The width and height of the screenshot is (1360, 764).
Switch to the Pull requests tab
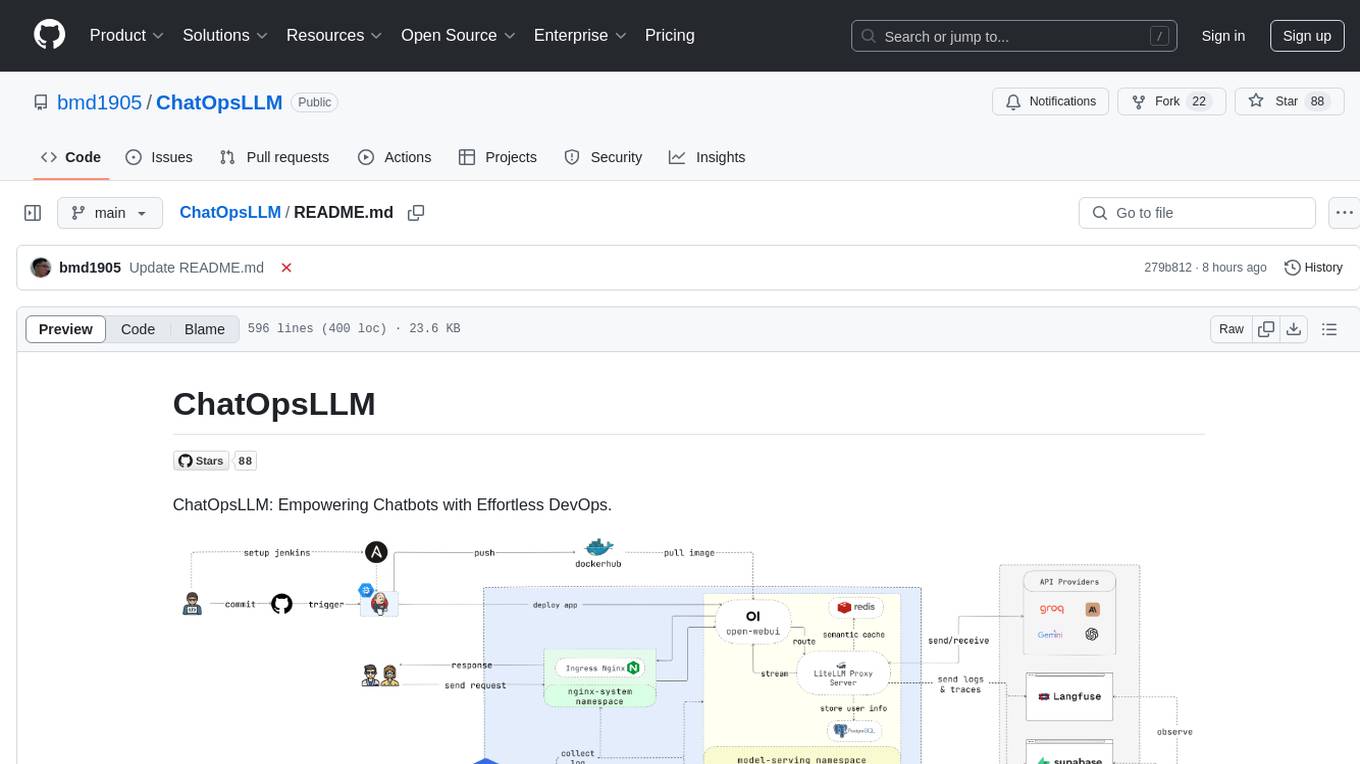pos(274,157)
